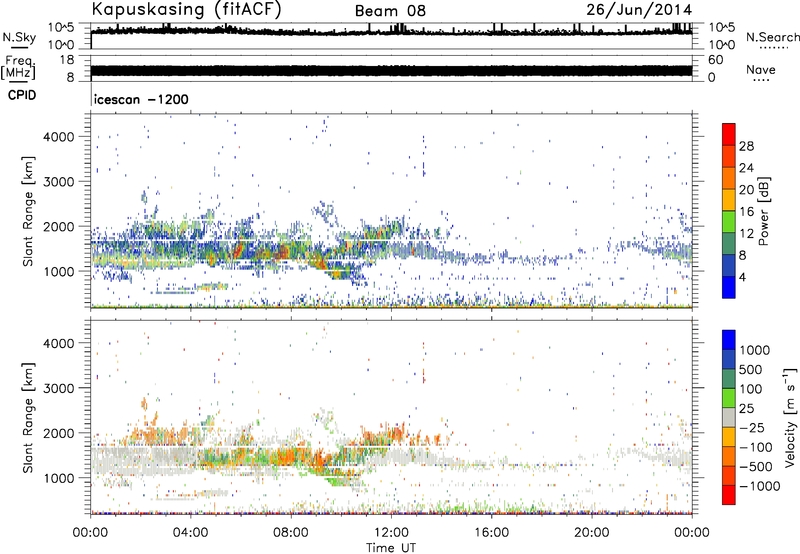The height and width of the screenshot is (554, 800).
Task: Click the "04:00" time tick label
Action: click(x=190, y=533)
